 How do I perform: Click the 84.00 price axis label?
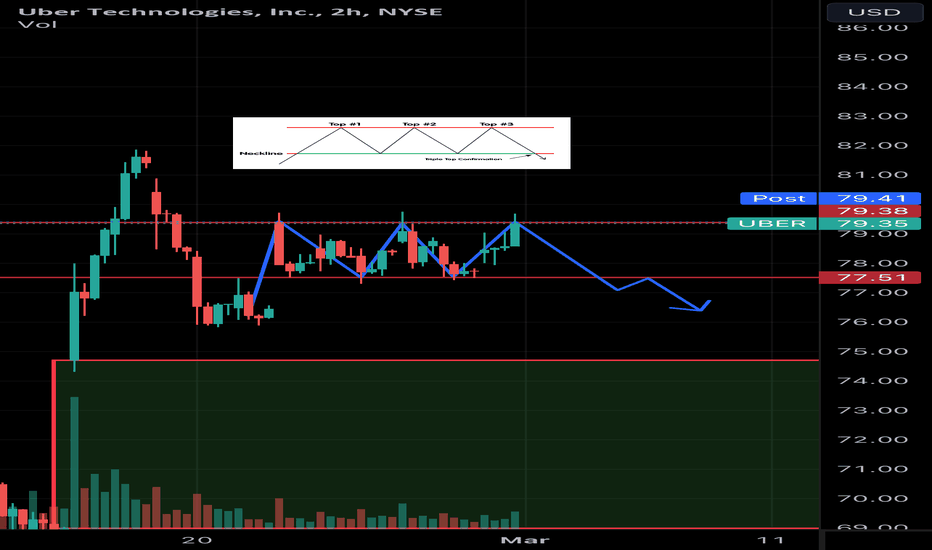pos(873,87)
